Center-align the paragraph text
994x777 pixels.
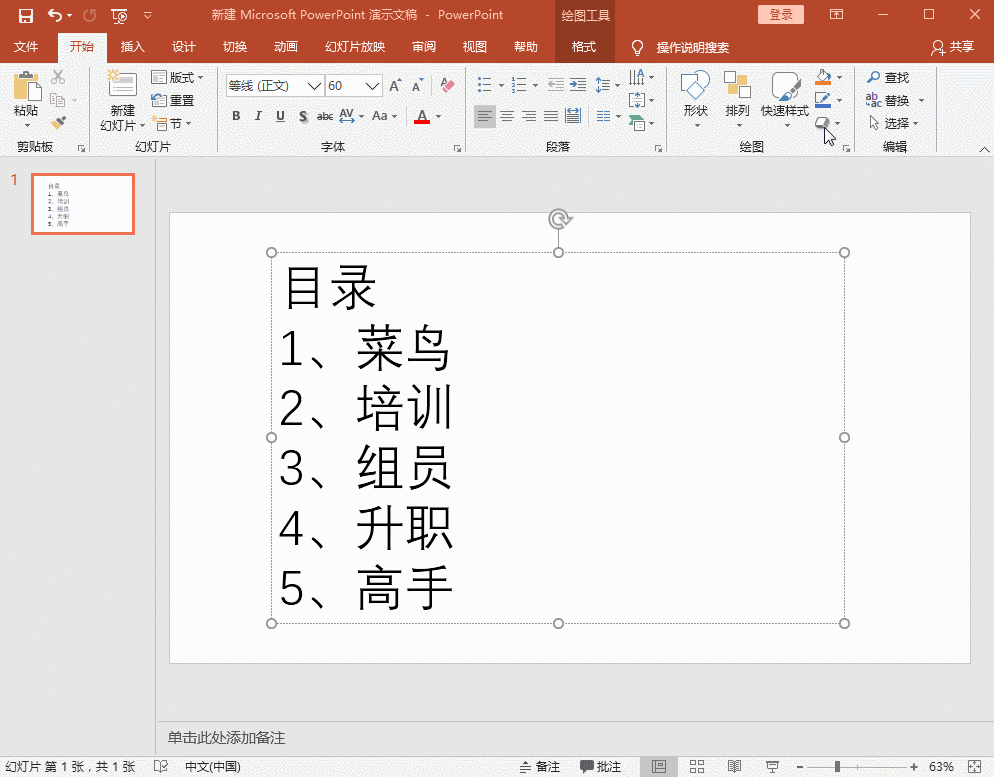tap(507, 116)
